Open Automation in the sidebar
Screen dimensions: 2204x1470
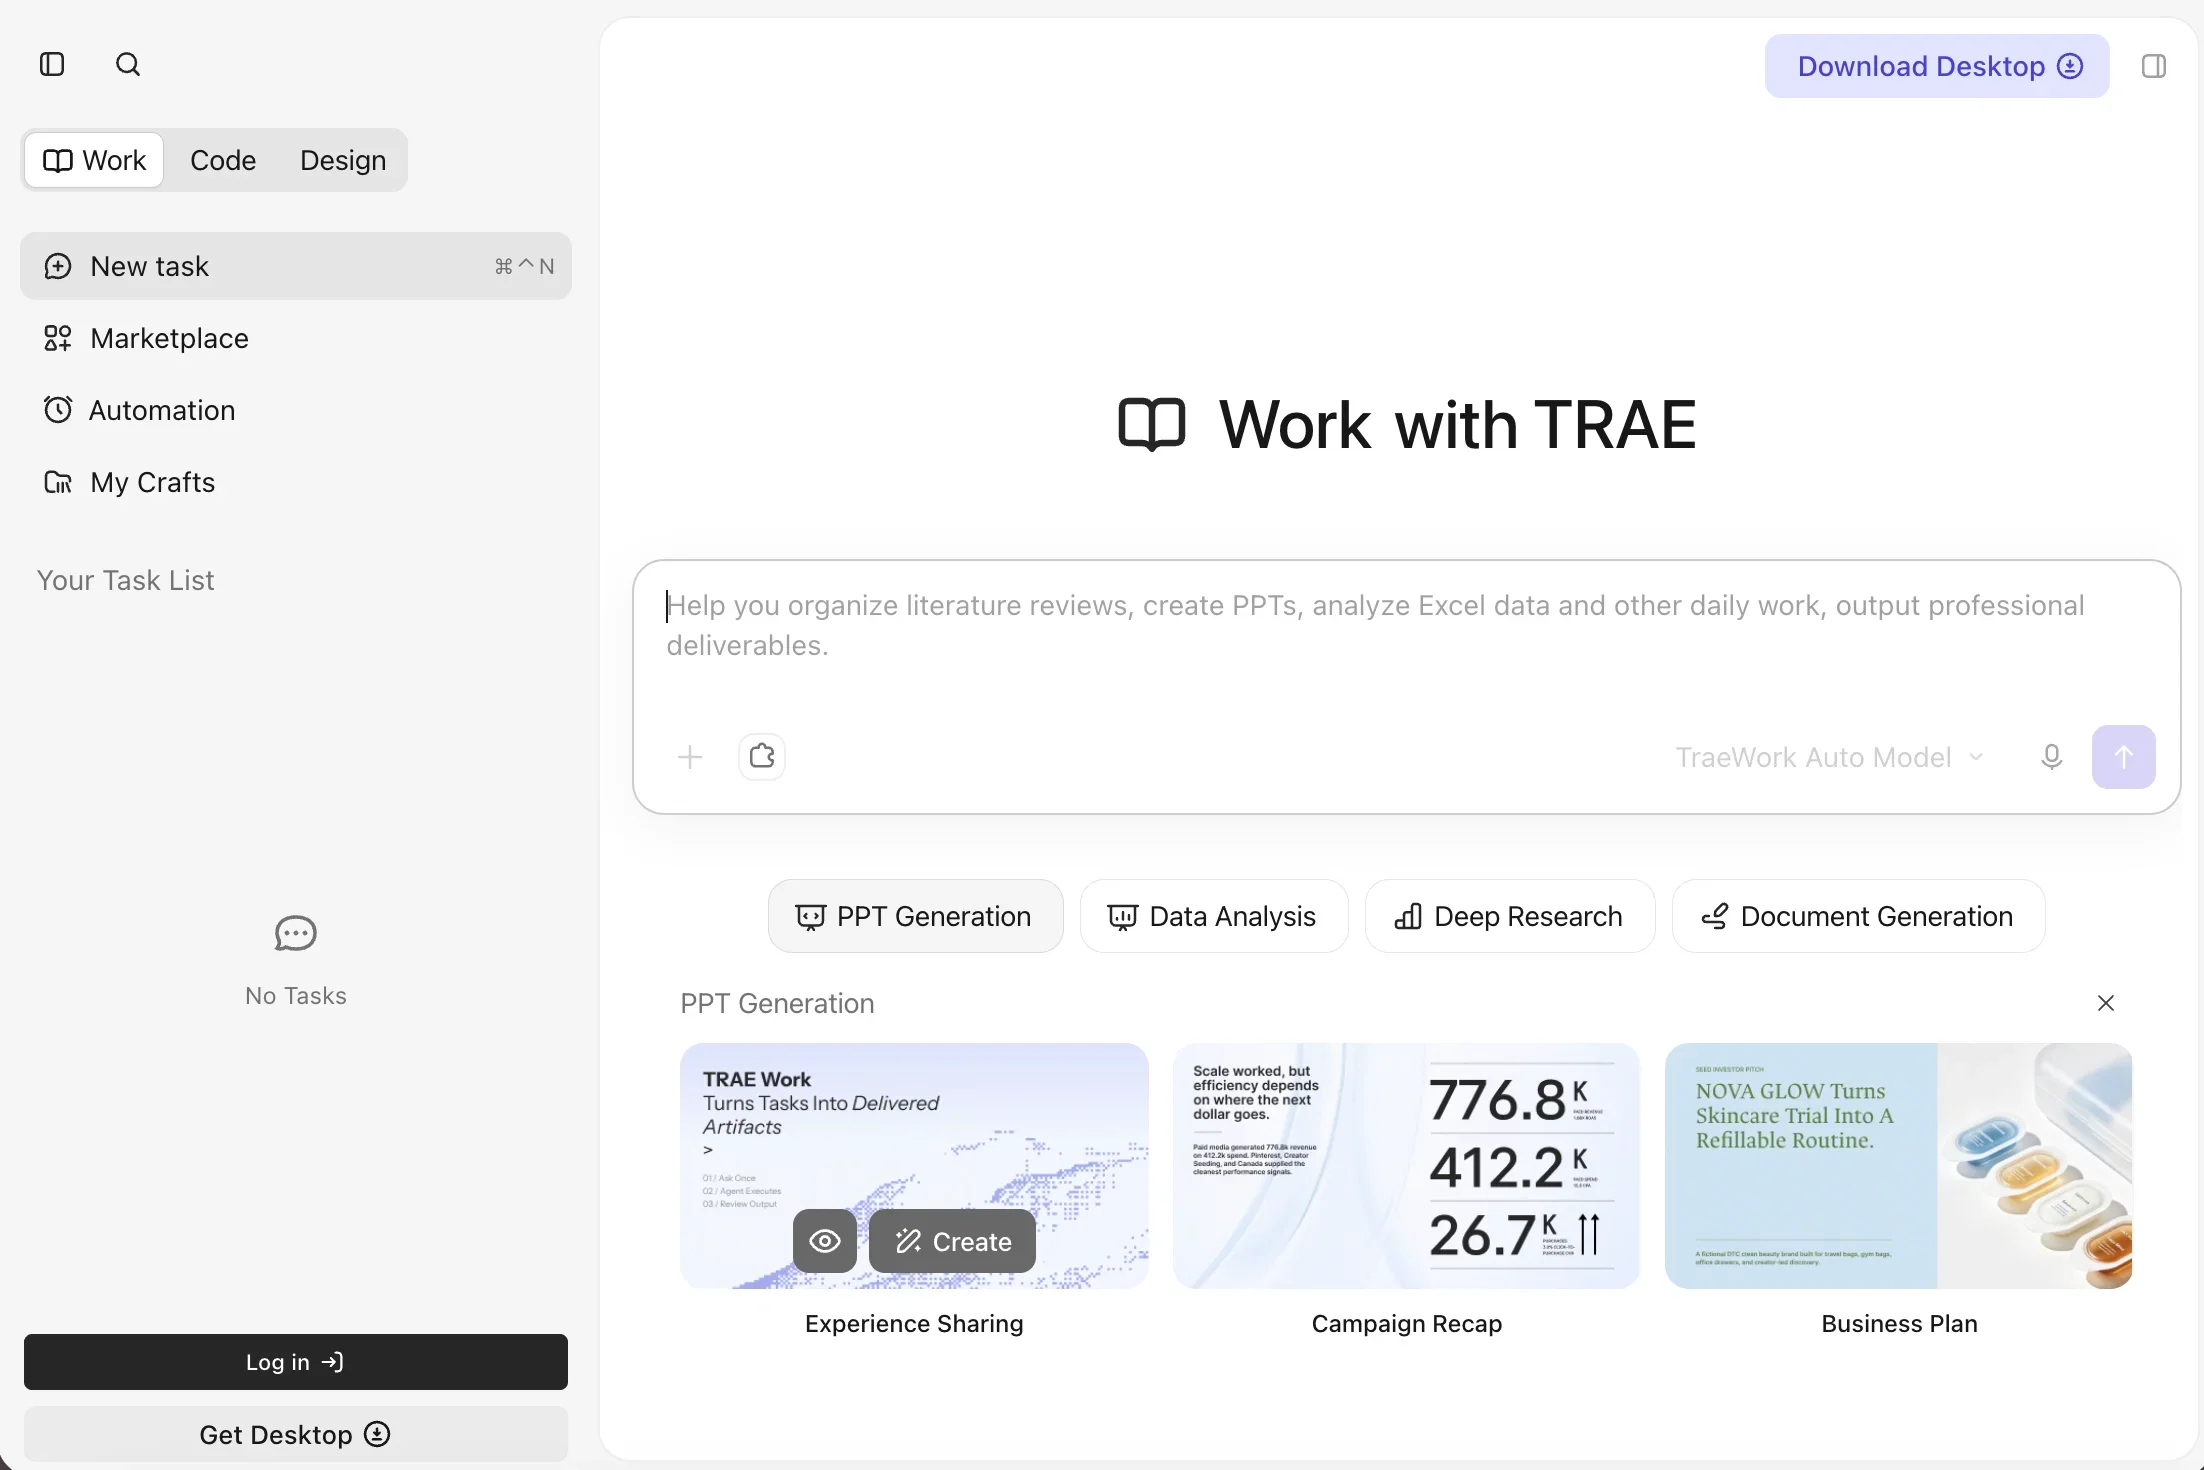point(296,410)
